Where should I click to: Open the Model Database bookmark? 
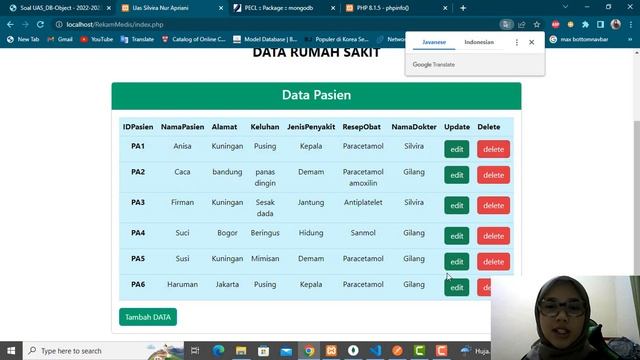point(265,39)
